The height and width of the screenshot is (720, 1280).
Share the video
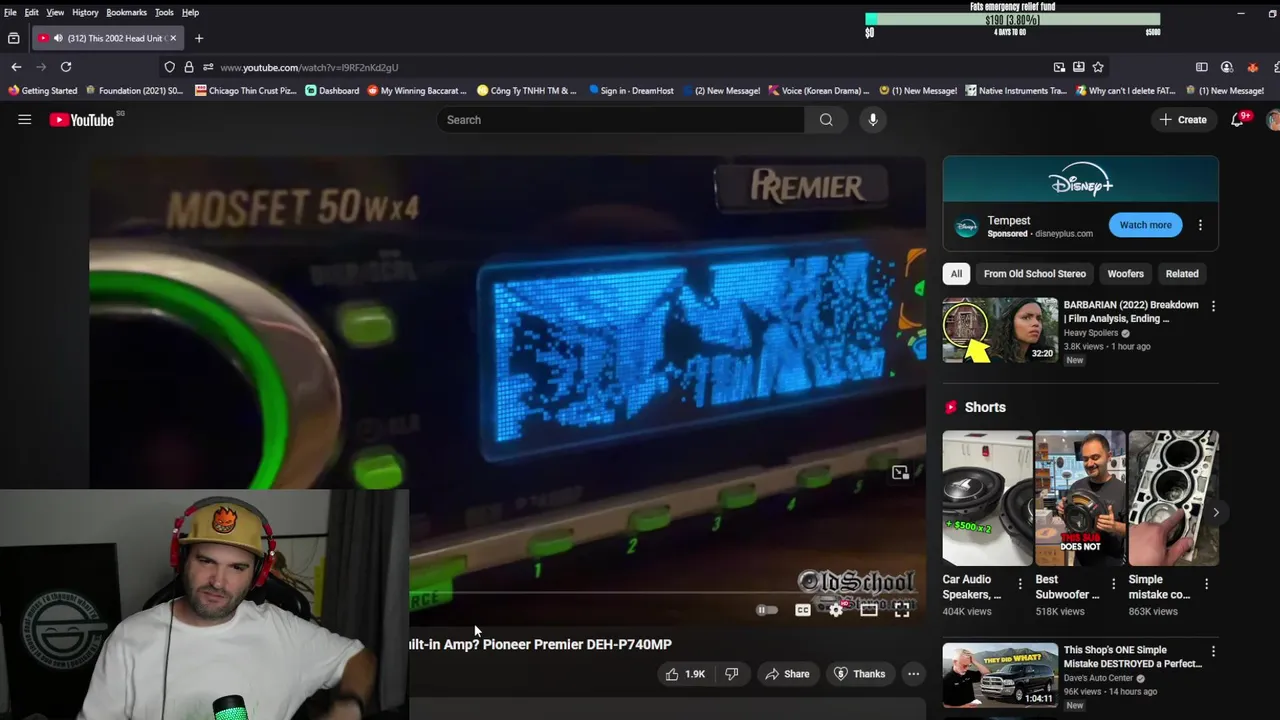787,674
